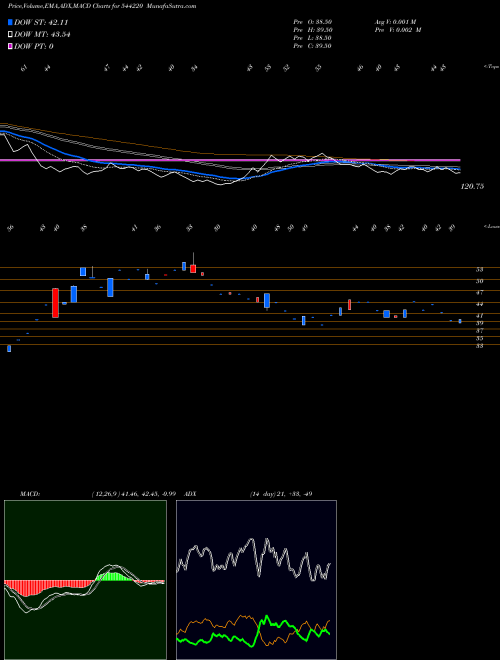Click the 'Pre O: 38.50' open value
500x660 pixels.
tap(312, 22)
